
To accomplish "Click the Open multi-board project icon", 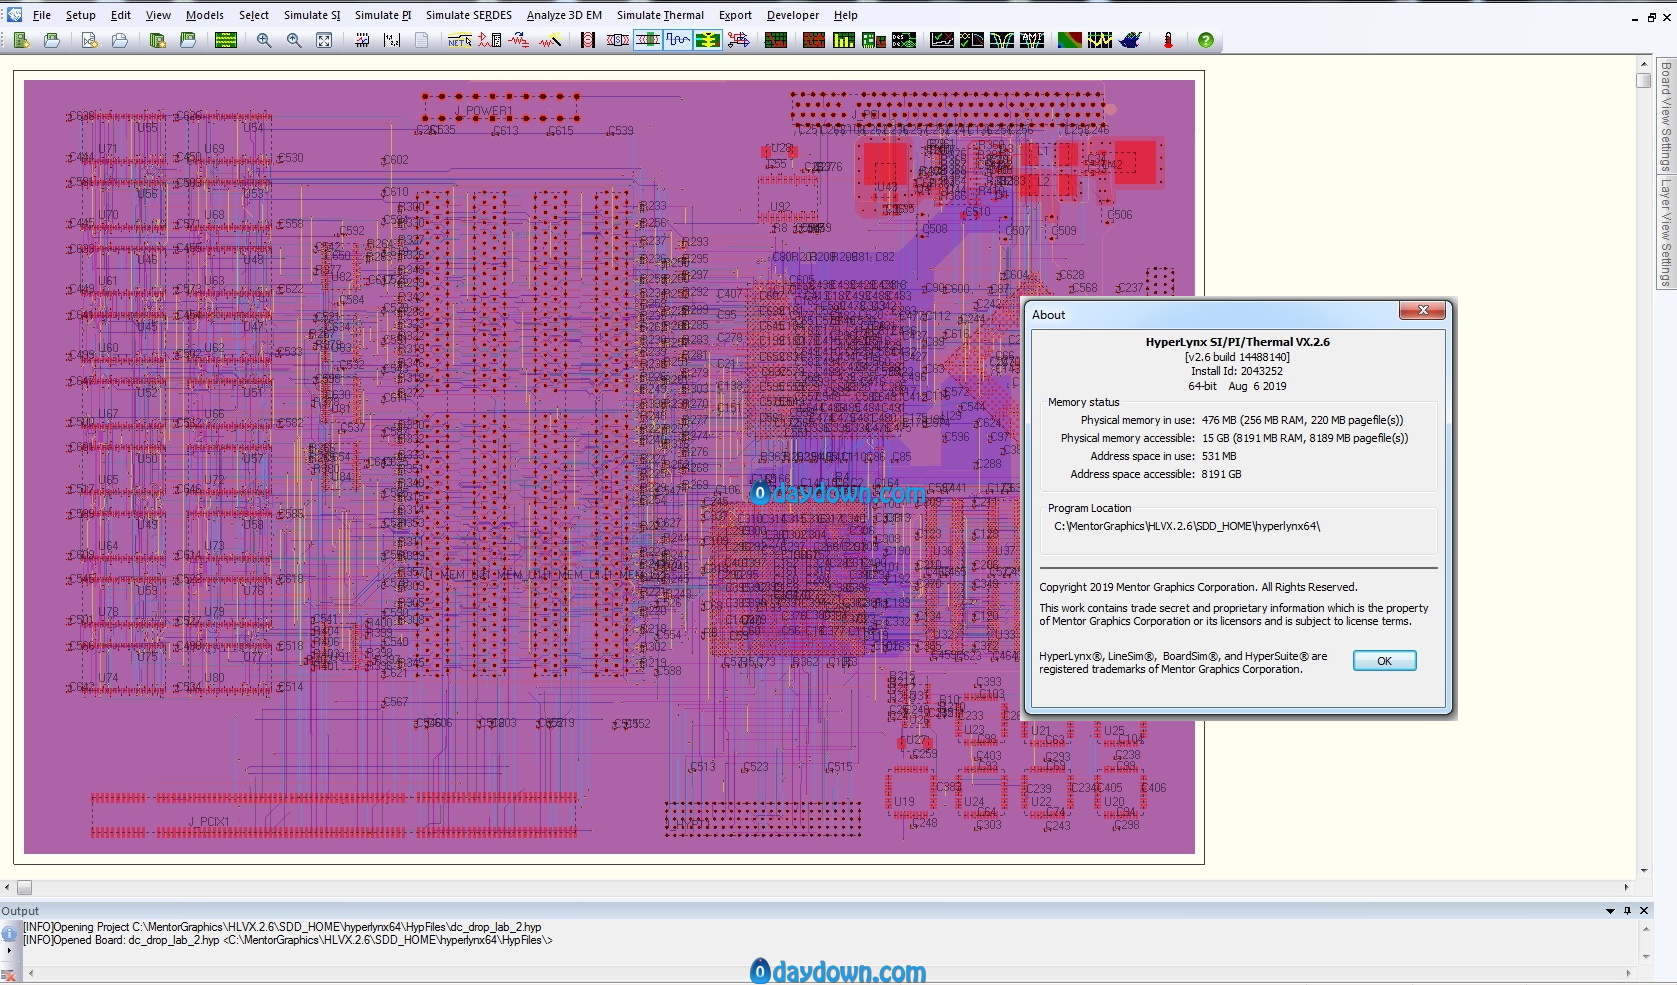I will tap(188, 40).
